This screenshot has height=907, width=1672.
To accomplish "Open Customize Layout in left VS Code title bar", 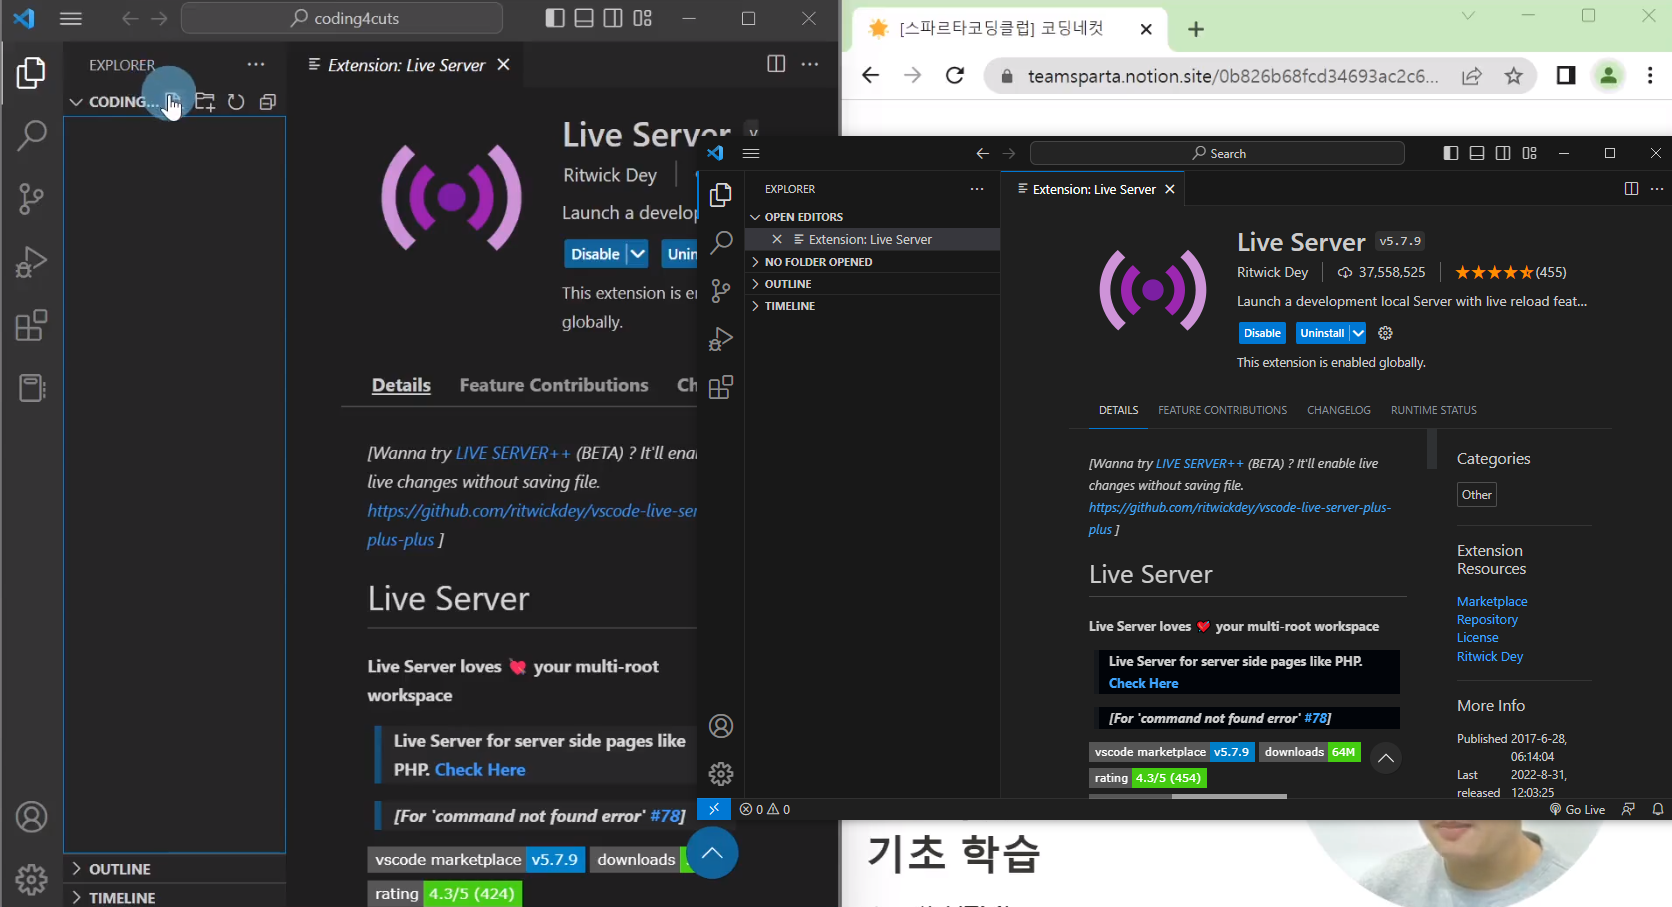I will 643,18.
